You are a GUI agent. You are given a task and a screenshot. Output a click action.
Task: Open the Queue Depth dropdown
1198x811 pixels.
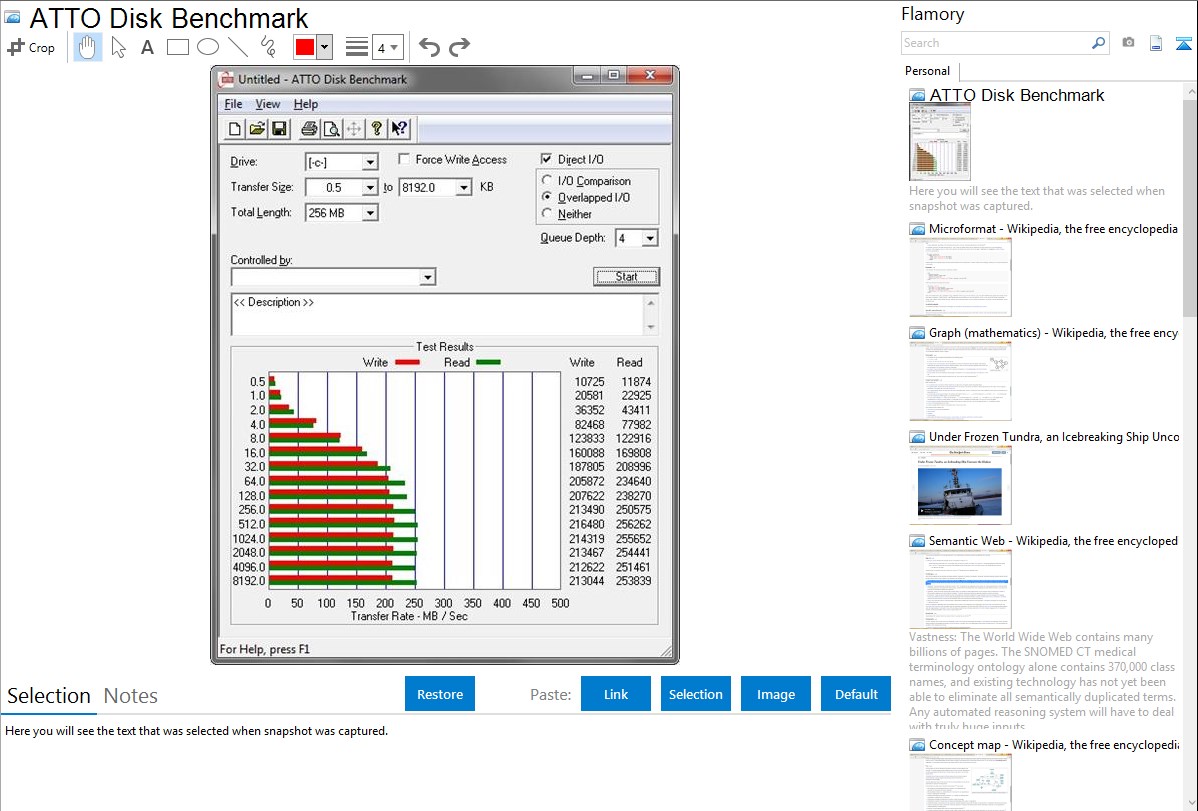[x=649, y=238]
